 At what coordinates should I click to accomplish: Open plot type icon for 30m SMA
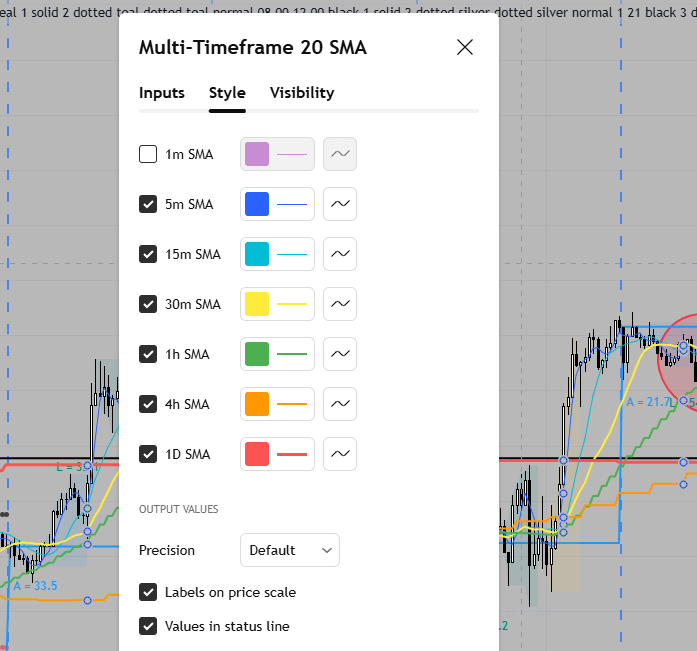point(341,304)
